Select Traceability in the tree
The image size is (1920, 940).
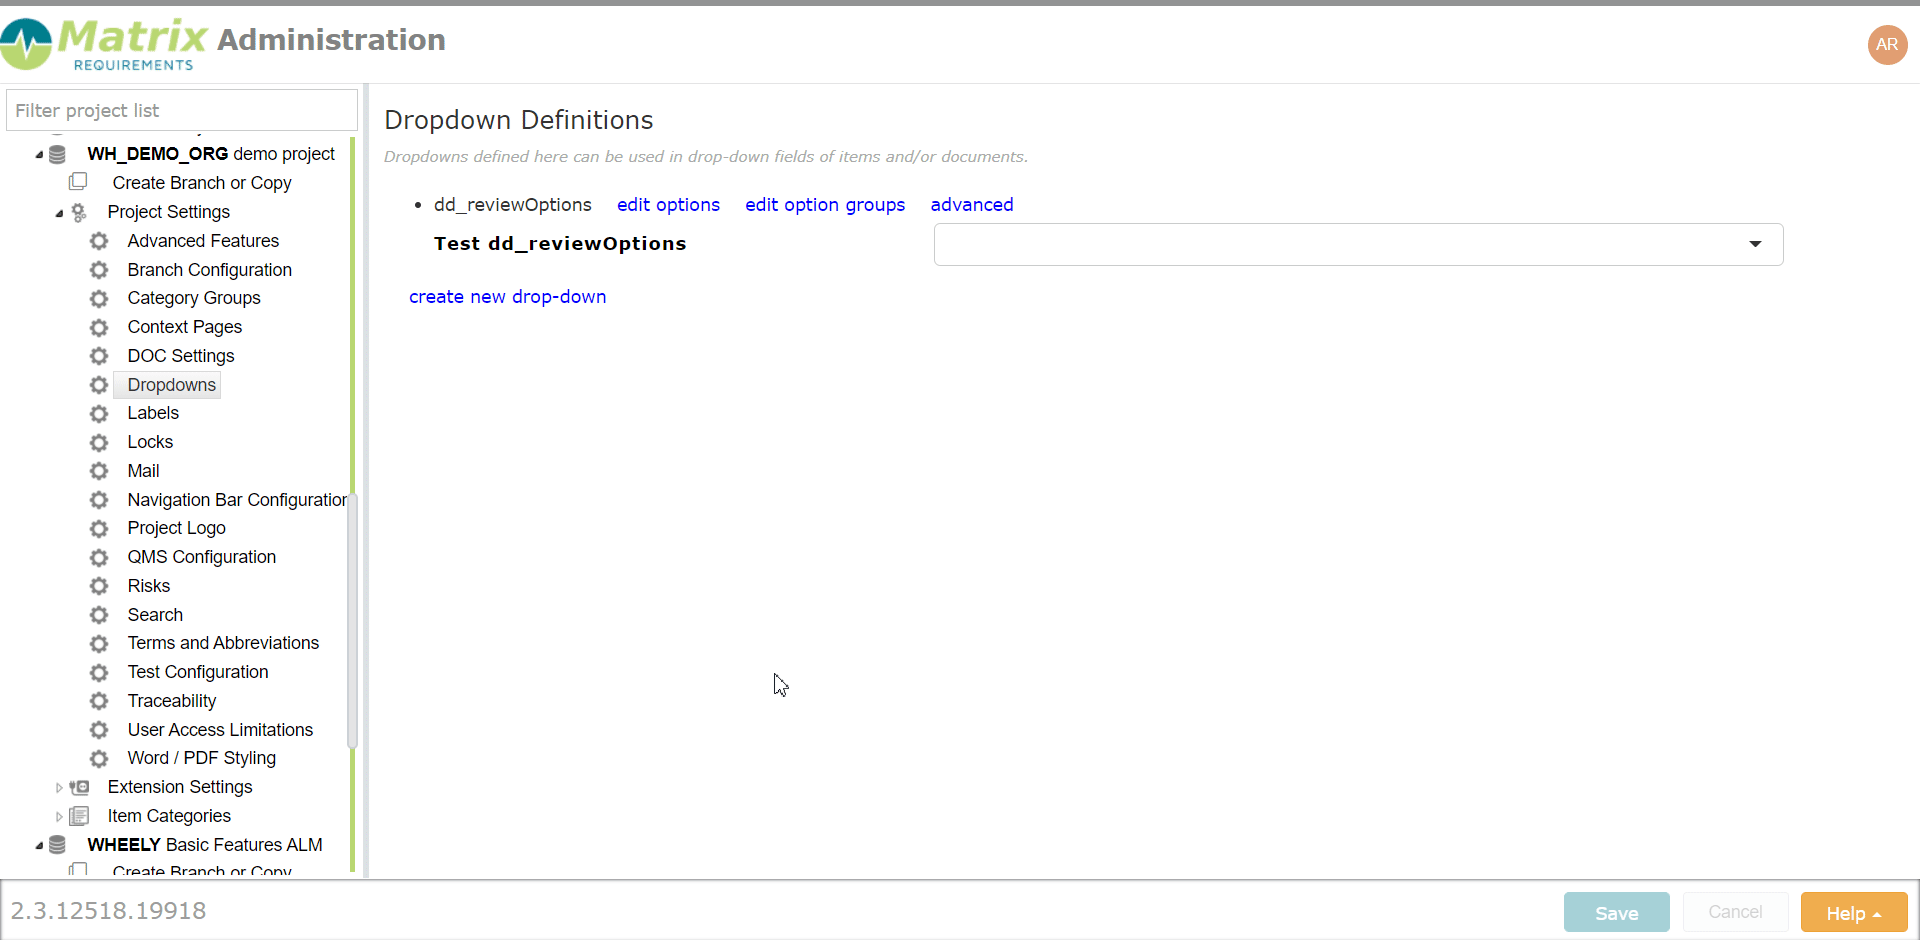coord(171,701)
